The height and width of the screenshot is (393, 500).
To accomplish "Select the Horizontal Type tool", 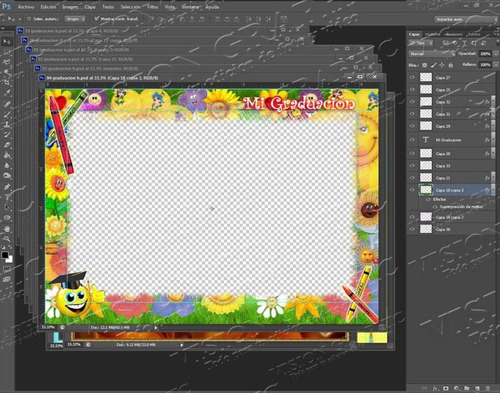I will point(6,197).
